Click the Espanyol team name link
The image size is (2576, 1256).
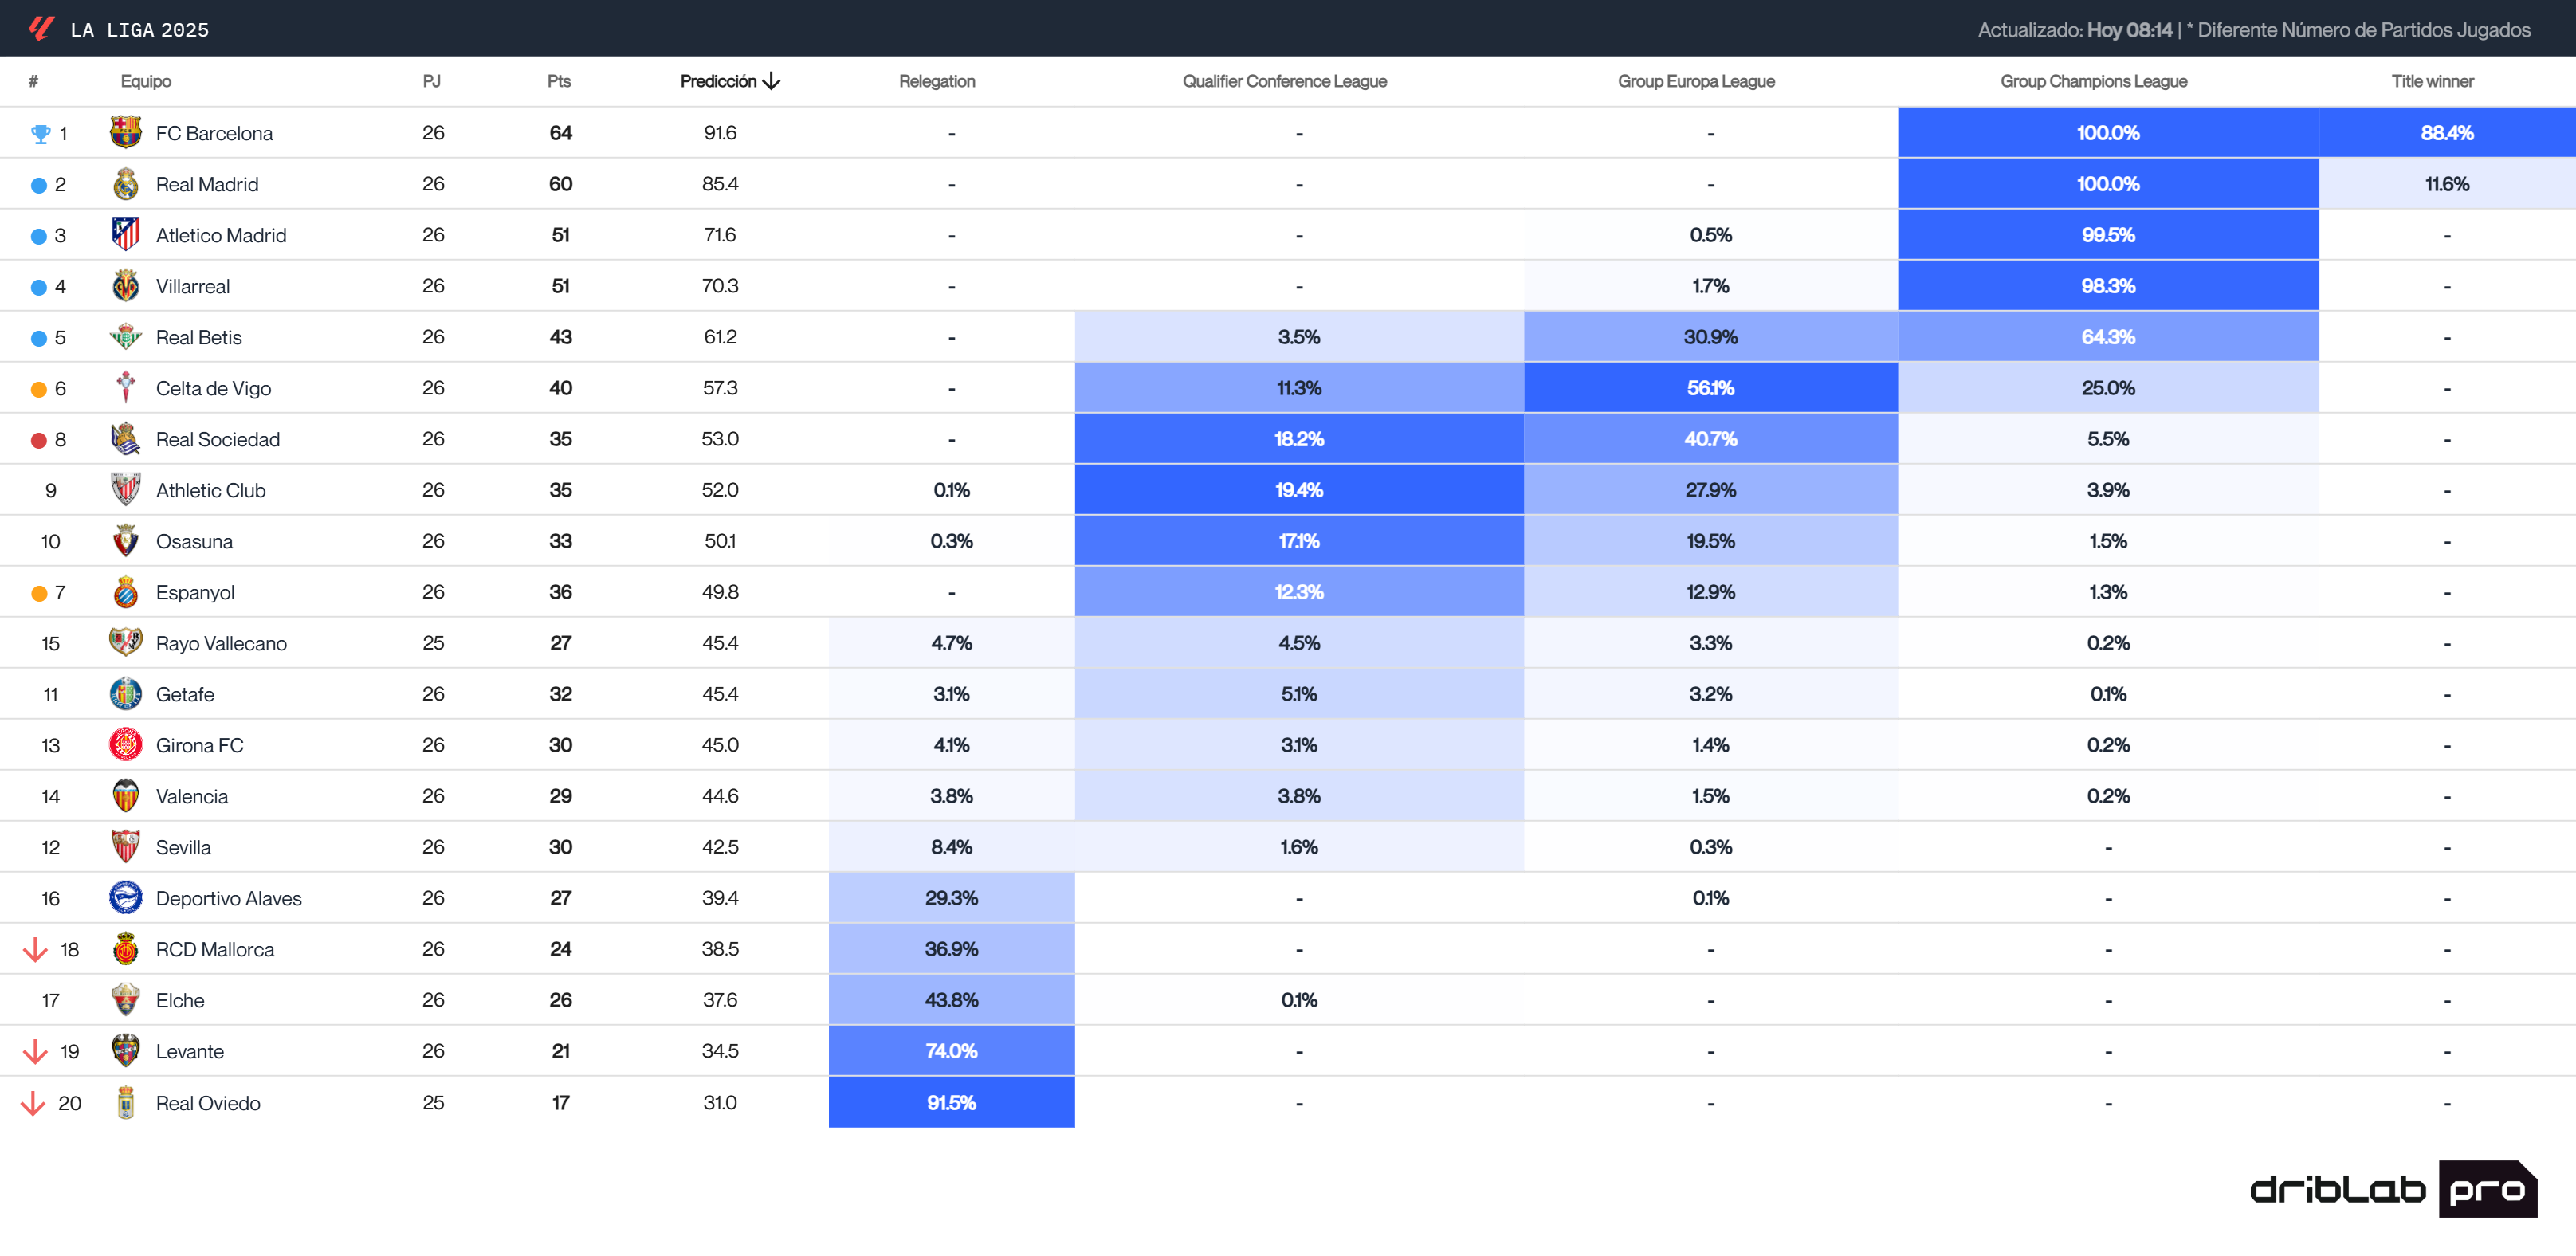195,592
